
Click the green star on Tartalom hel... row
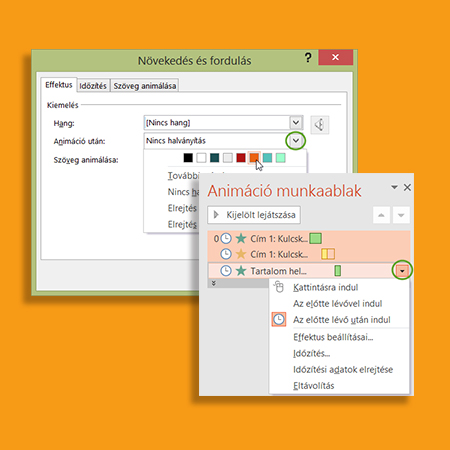click(x=241, y=271)
